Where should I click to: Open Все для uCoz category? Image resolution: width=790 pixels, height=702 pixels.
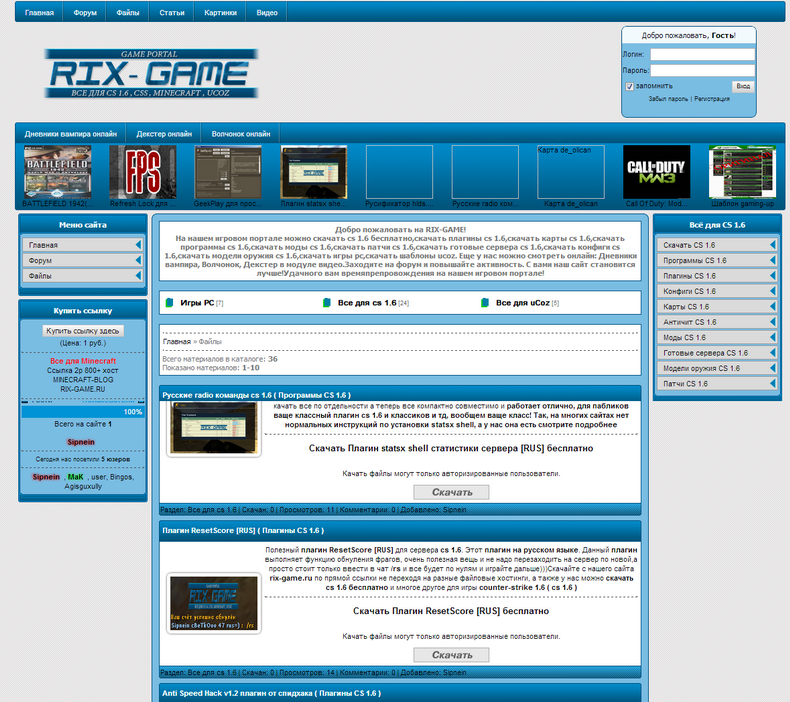[x=522, y=303]
